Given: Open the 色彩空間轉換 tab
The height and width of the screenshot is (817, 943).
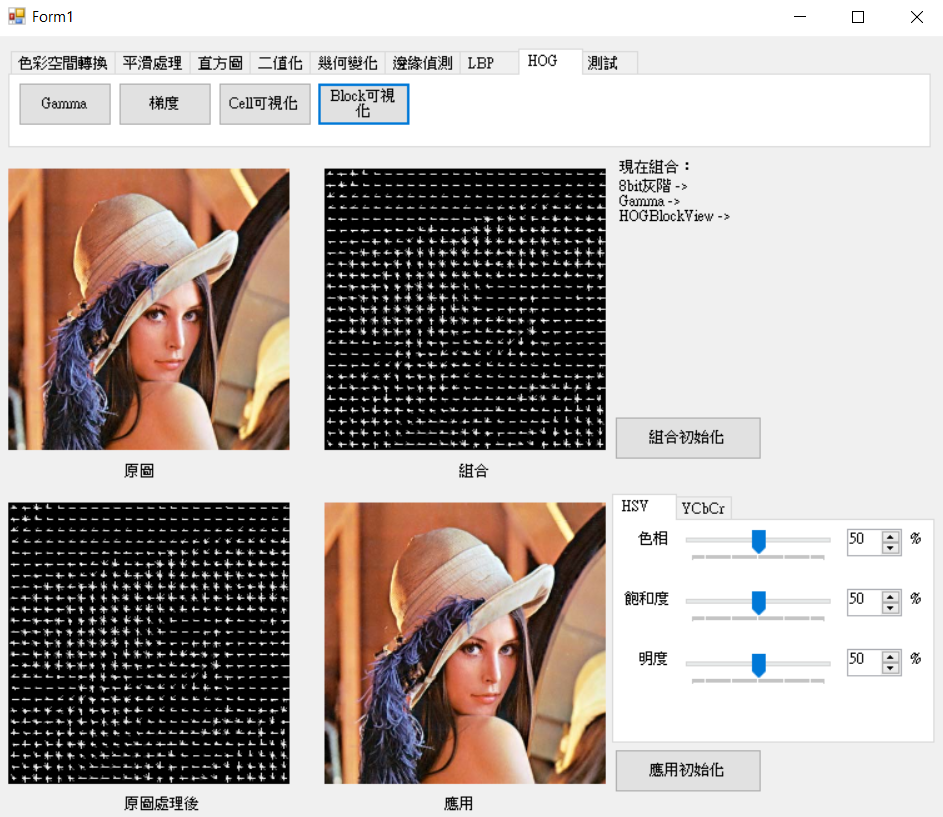Looking at the screenshot, I should 63,63.
